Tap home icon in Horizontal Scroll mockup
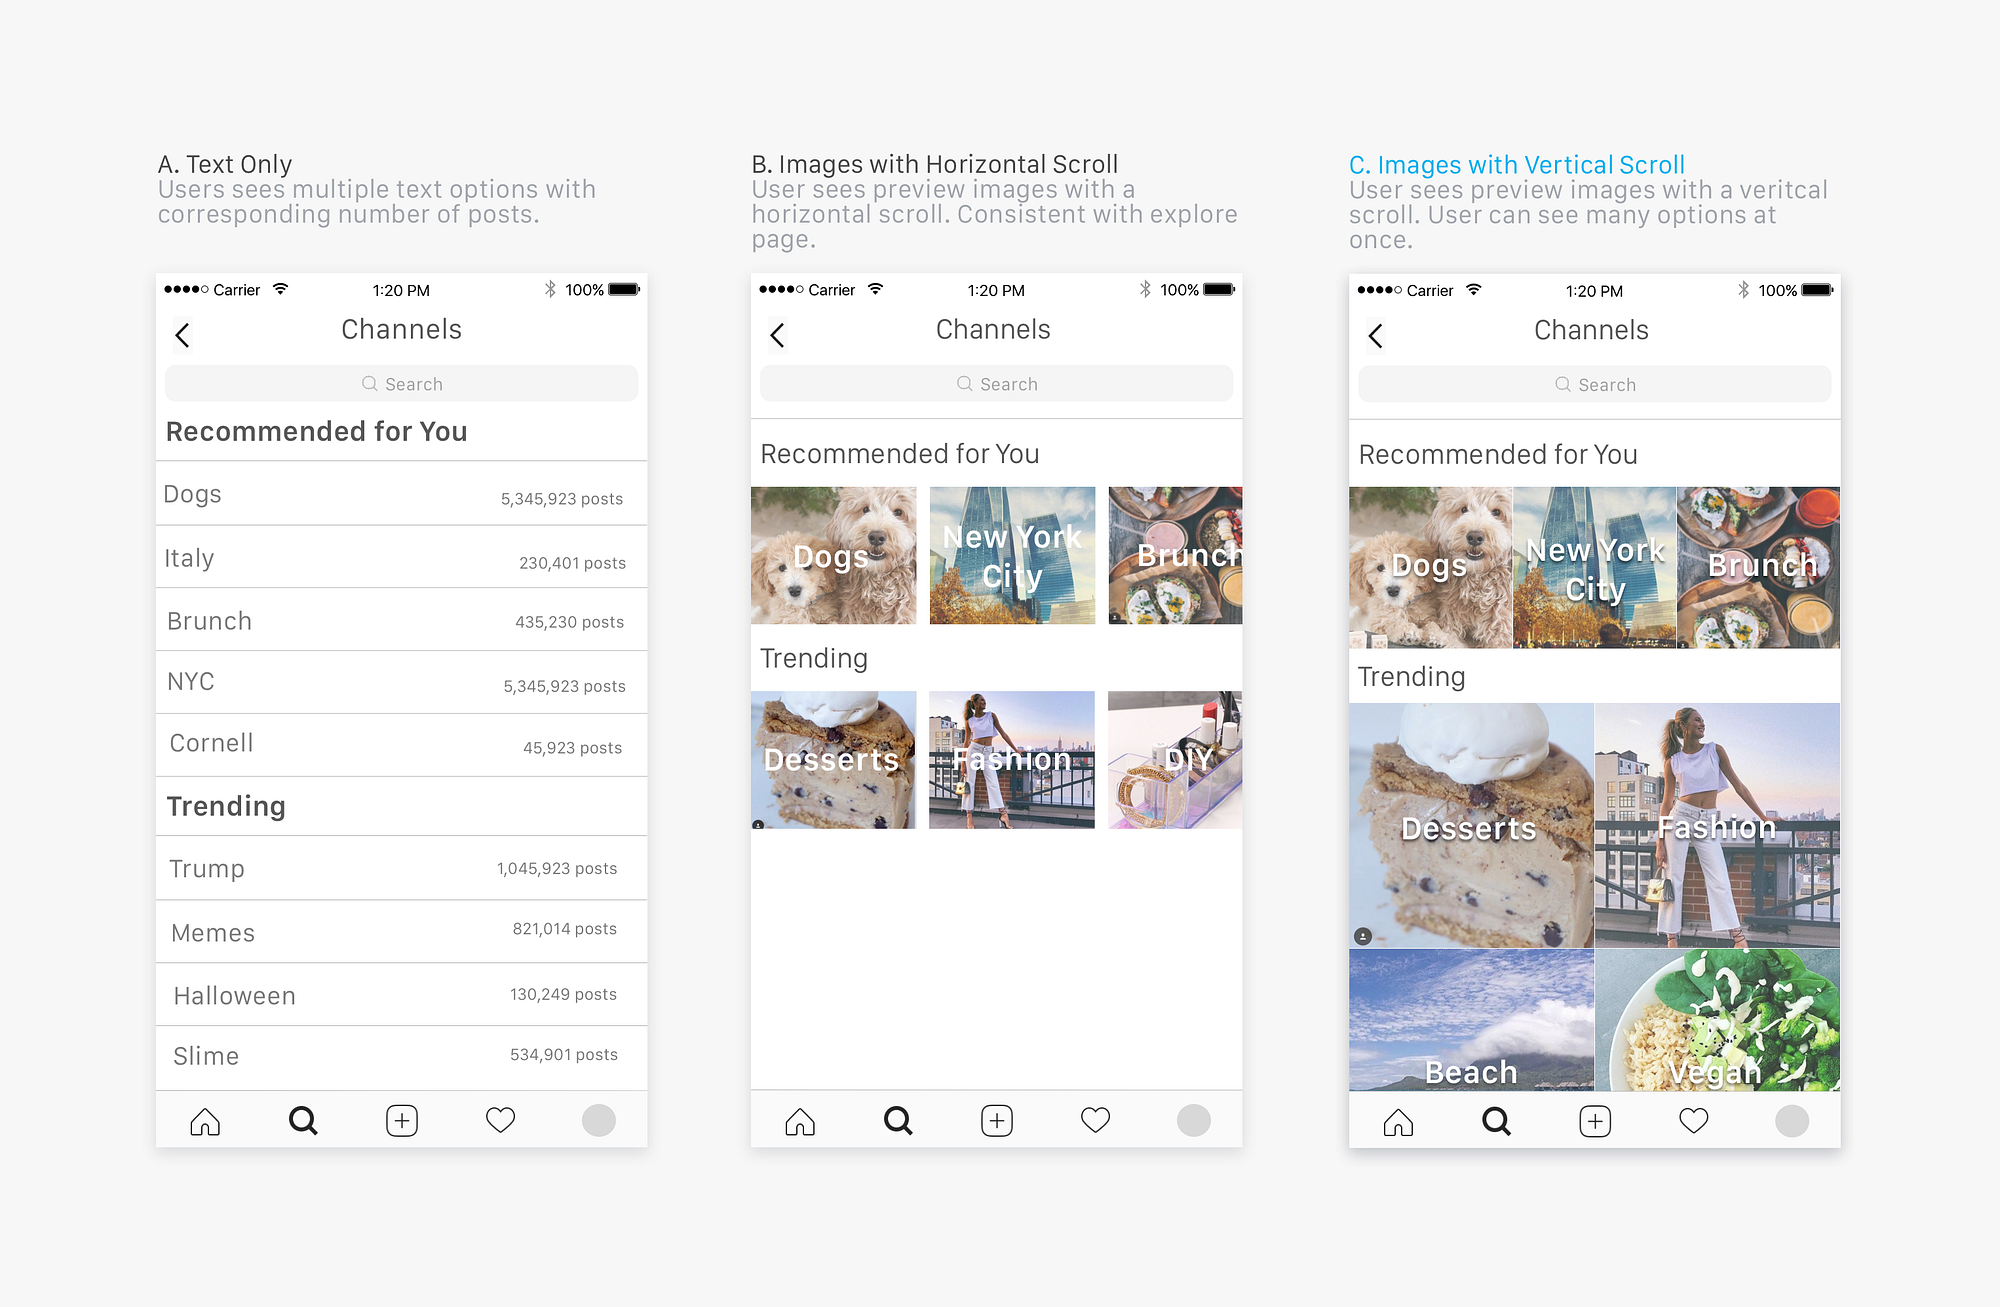The width and height of the screenshot is (2000, 1307). point(799,1121)
